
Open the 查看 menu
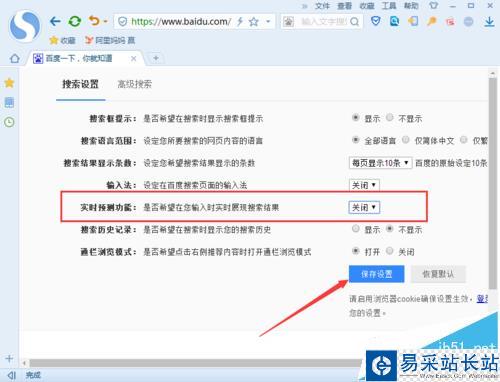coord(344,6)
